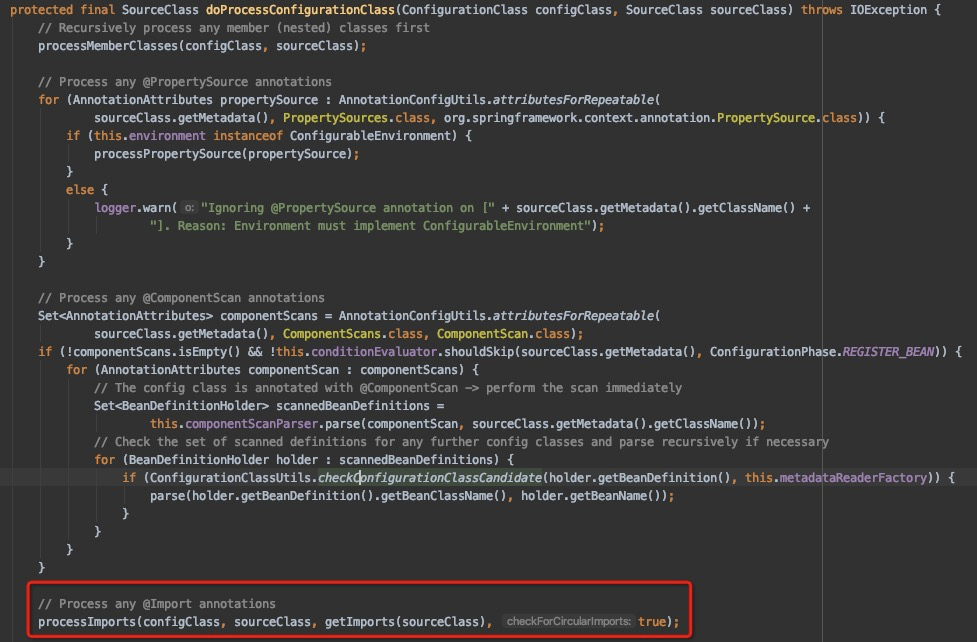Click the processMemberClasses method call
977x642 pixels.
pos(108,46)
